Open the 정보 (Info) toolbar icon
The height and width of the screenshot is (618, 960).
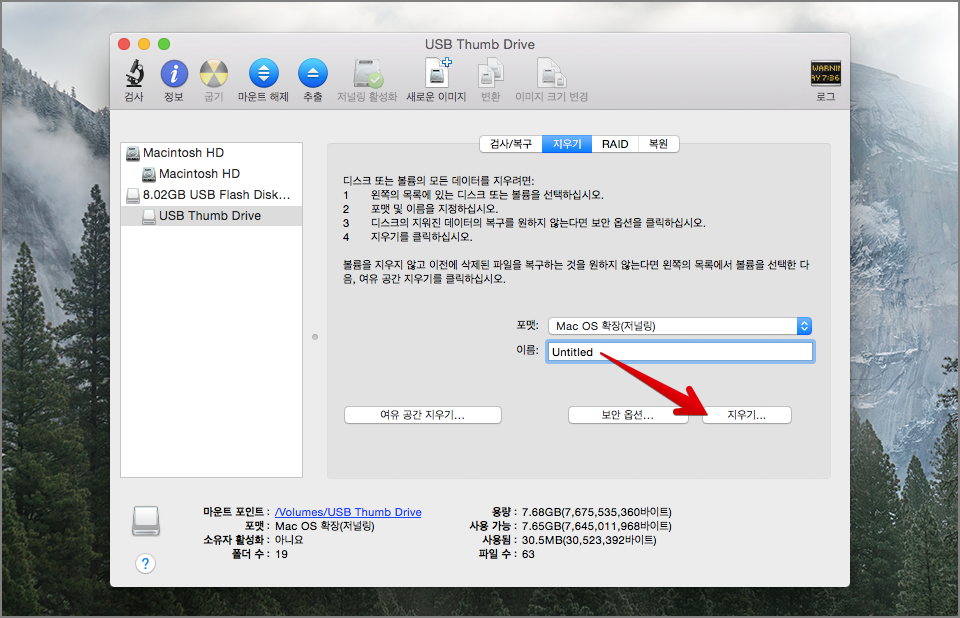[174, 73]
